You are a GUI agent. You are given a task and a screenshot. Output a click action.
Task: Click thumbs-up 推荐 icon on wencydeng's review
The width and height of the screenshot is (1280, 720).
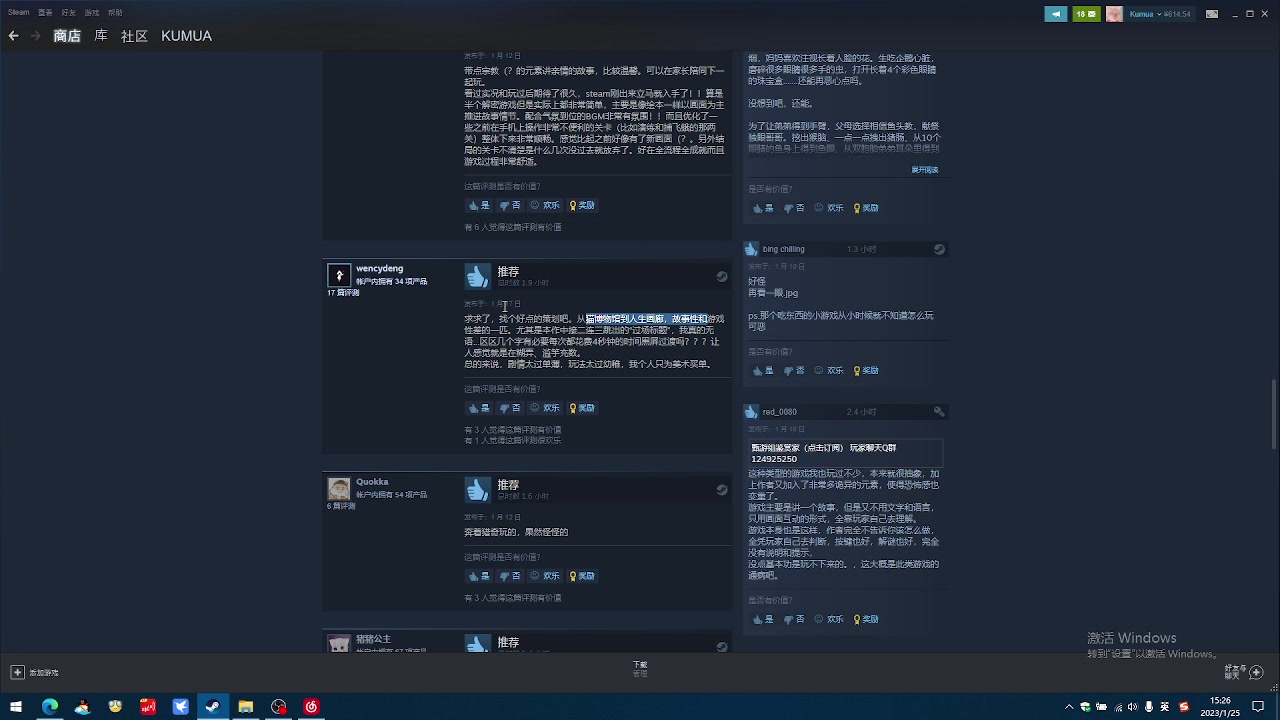click(x=478, y=276)
